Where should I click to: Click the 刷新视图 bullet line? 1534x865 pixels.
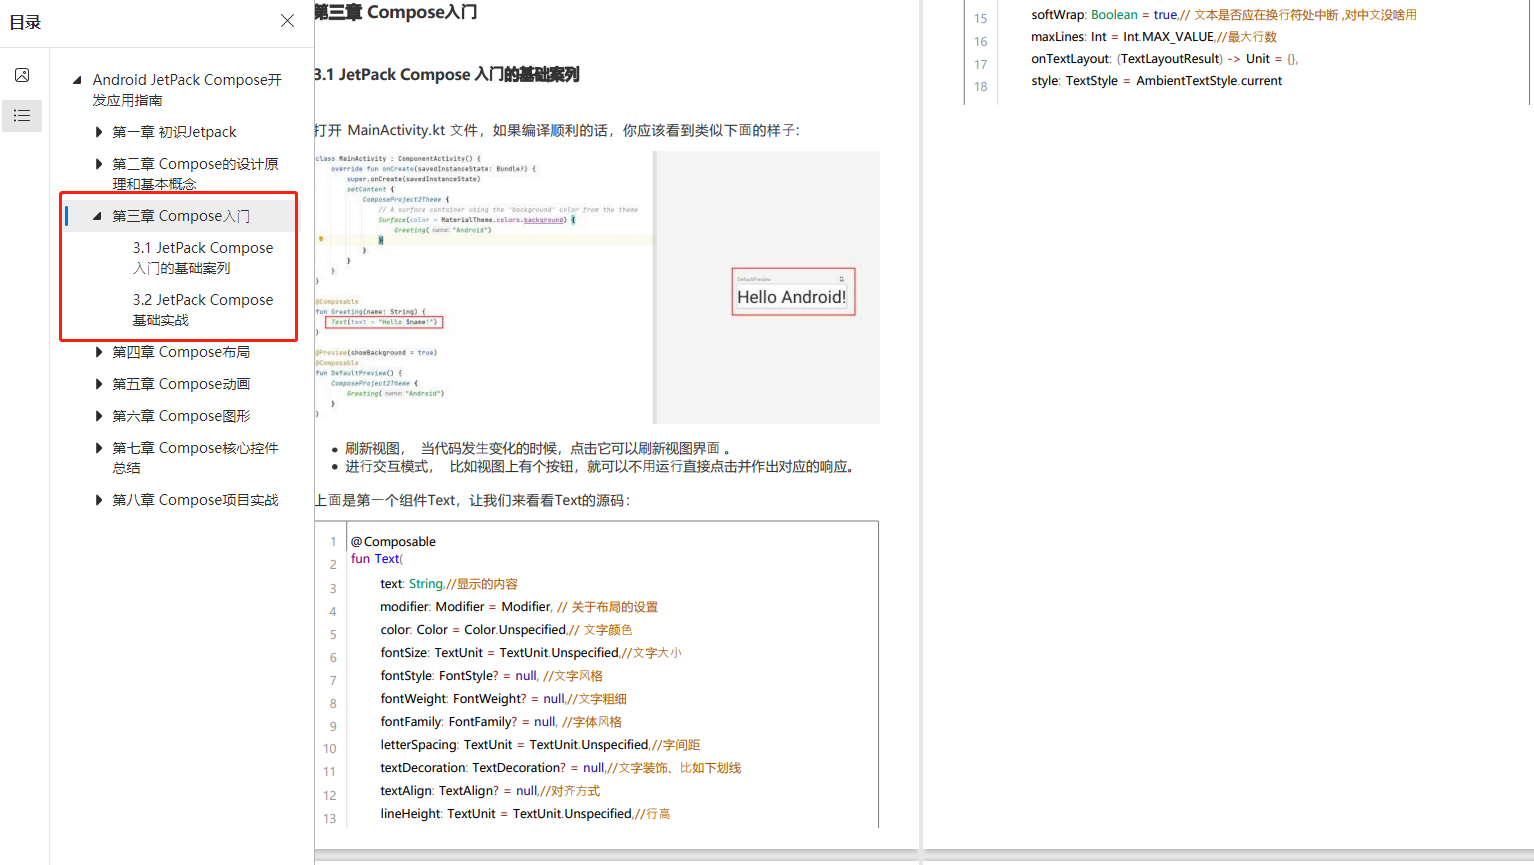tap(538, 448)
